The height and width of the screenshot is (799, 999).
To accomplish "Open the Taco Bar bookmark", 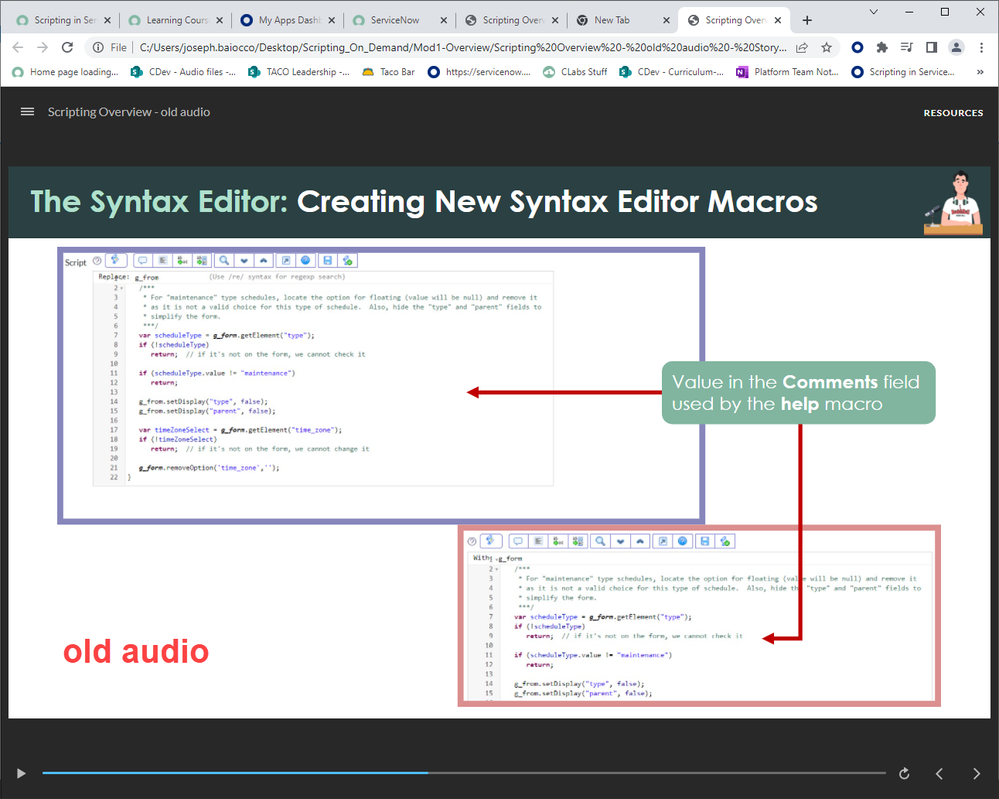I will click(x=388, y=72).
